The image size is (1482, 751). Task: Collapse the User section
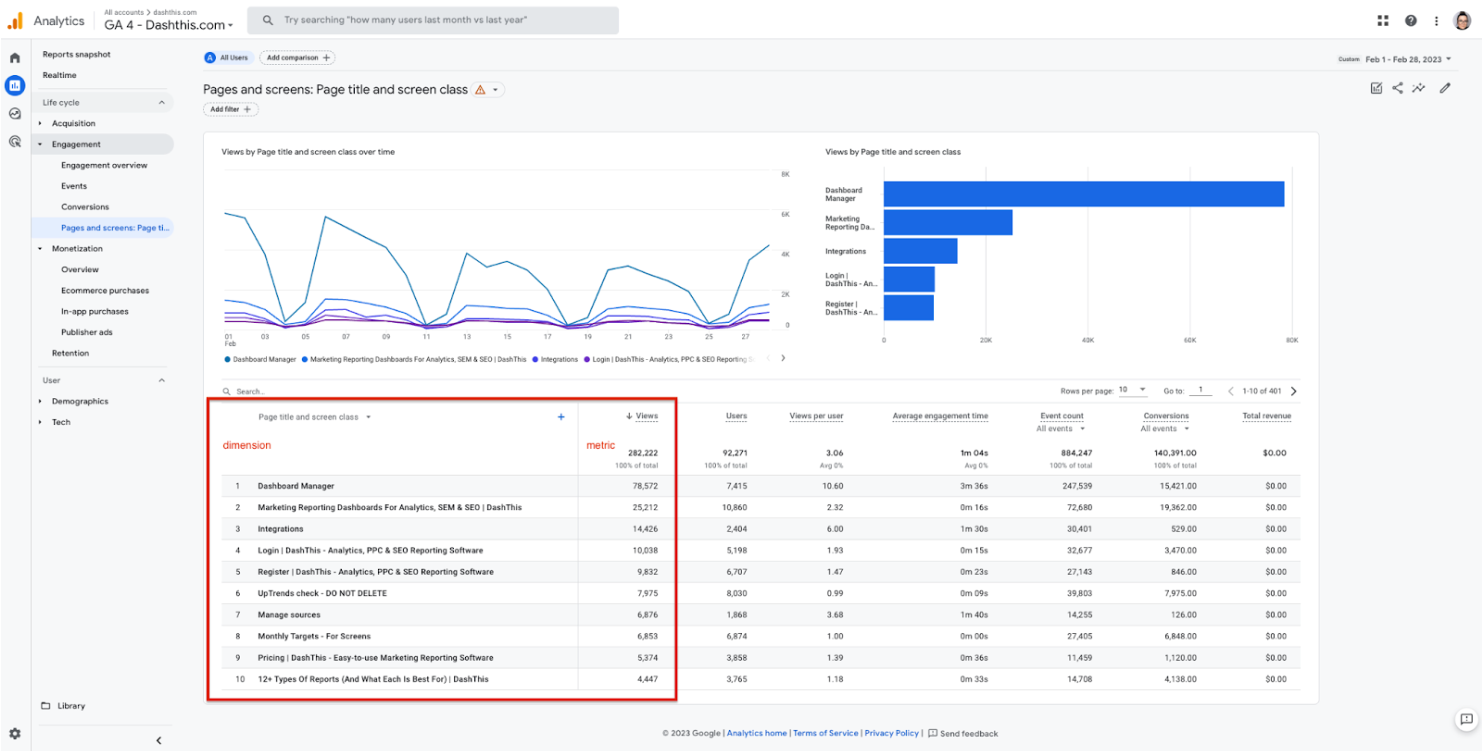162,381
